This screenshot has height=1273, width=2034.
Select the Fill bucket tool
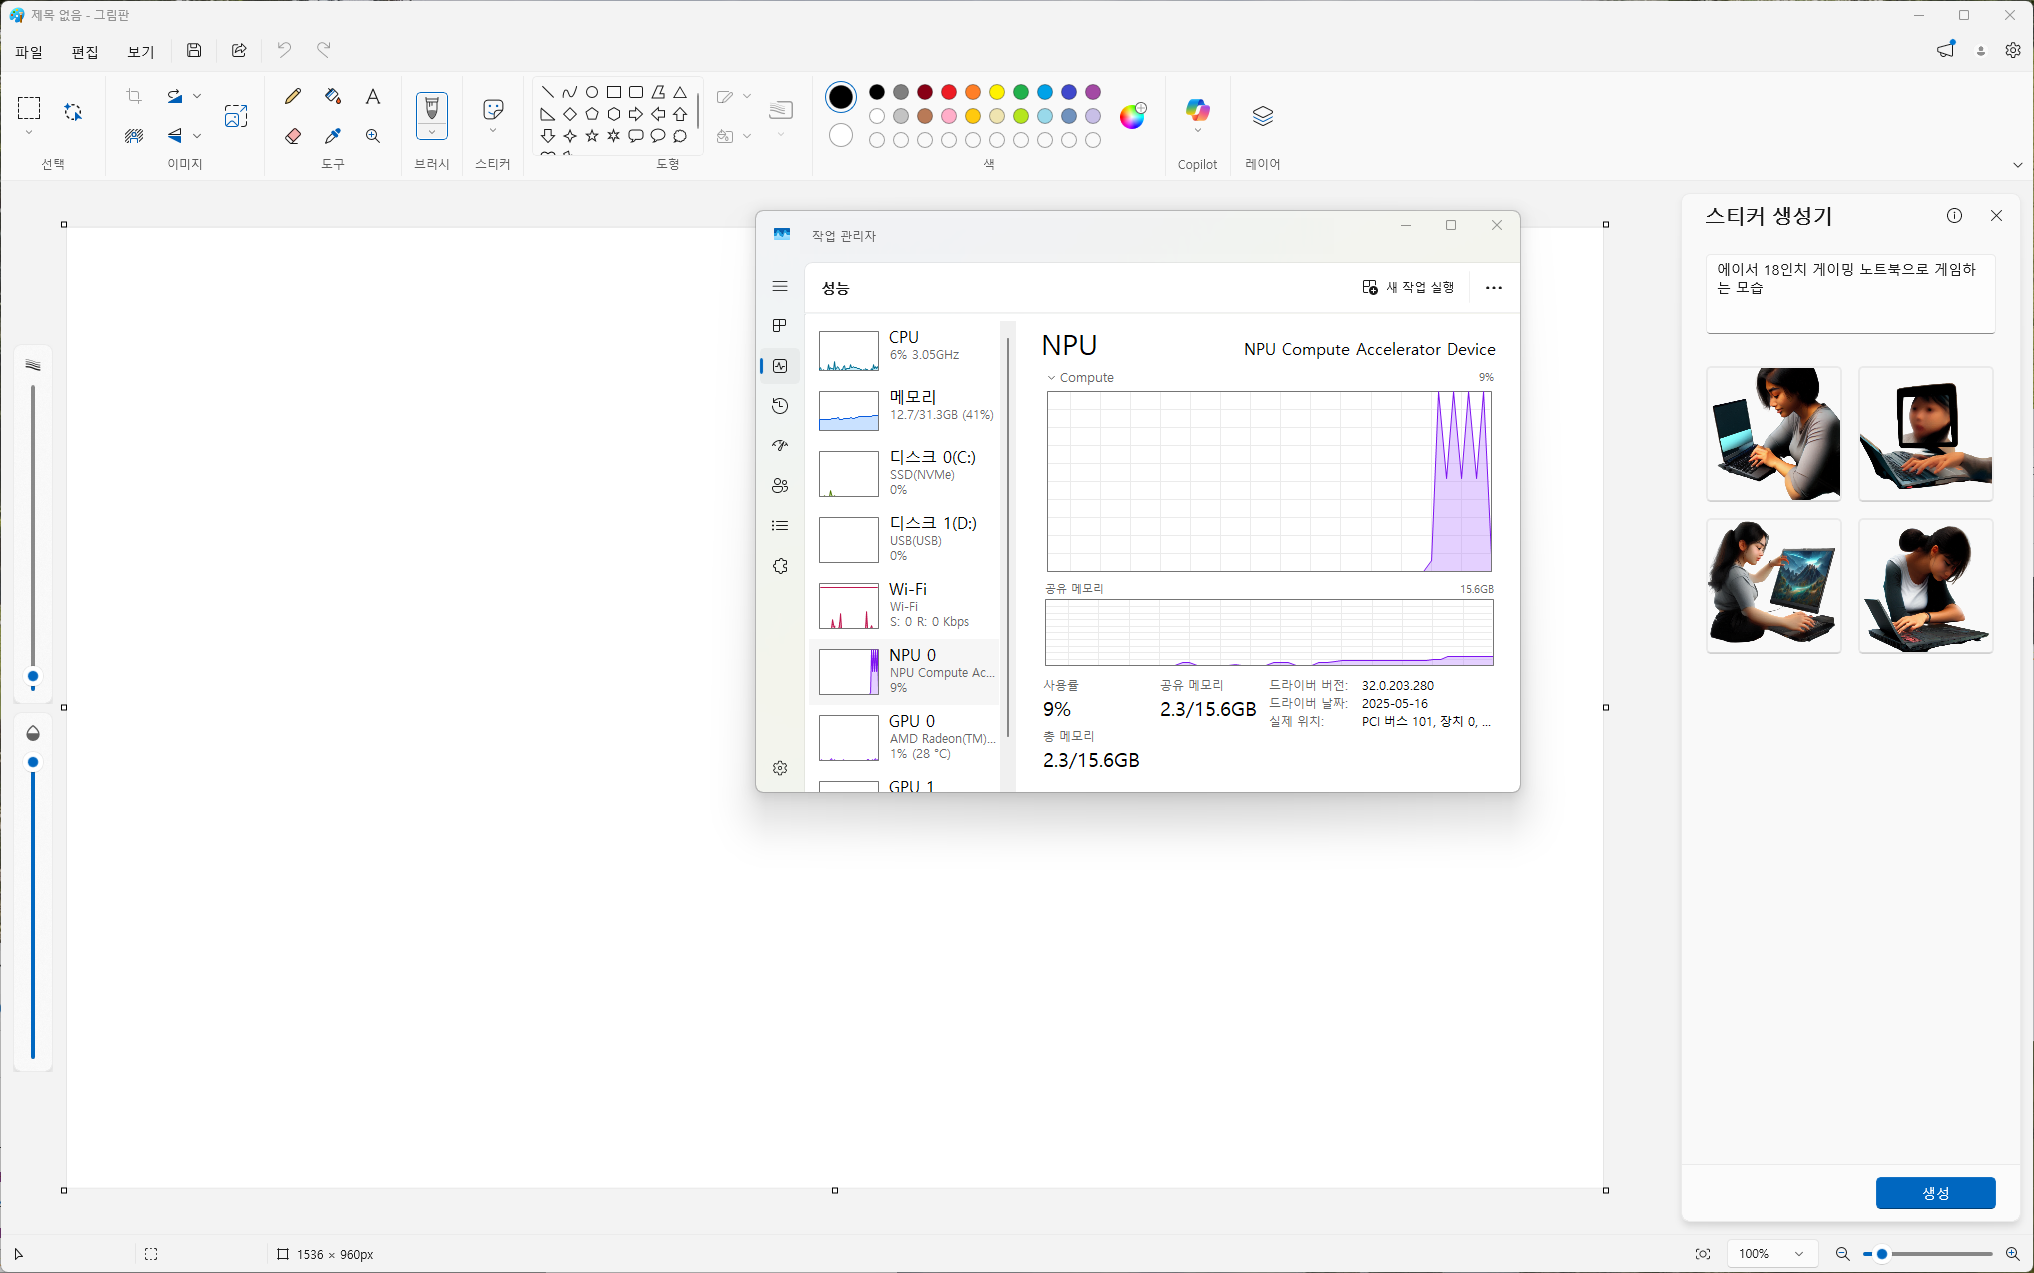[333, 96]
